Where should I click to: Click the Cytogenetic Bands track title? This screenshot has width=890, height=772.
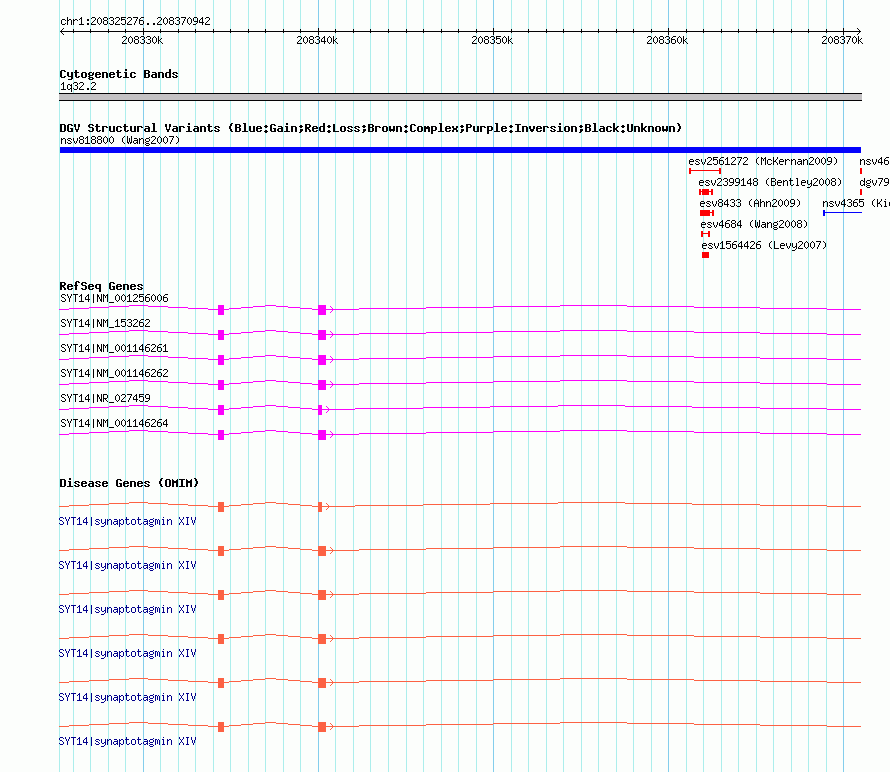coord(119,74)
